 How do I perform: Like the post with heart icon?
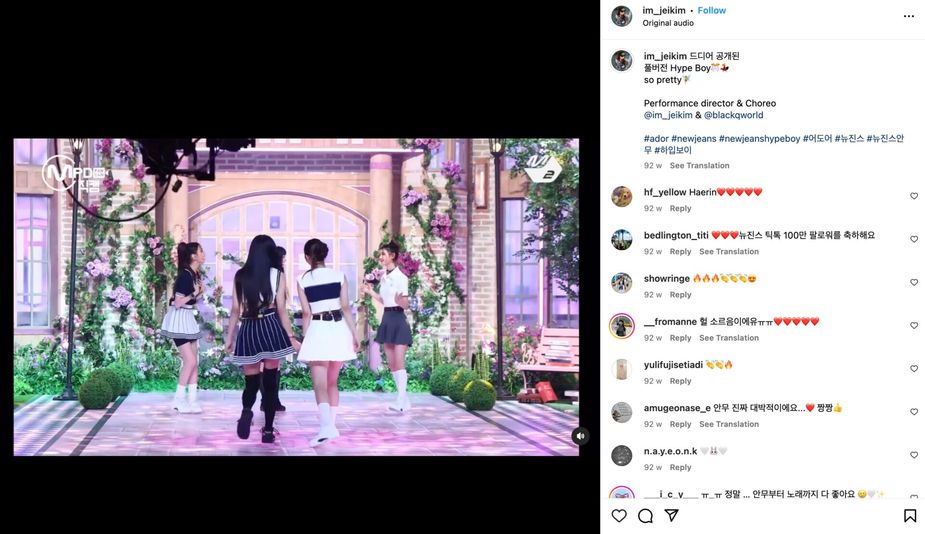point(619,516)
